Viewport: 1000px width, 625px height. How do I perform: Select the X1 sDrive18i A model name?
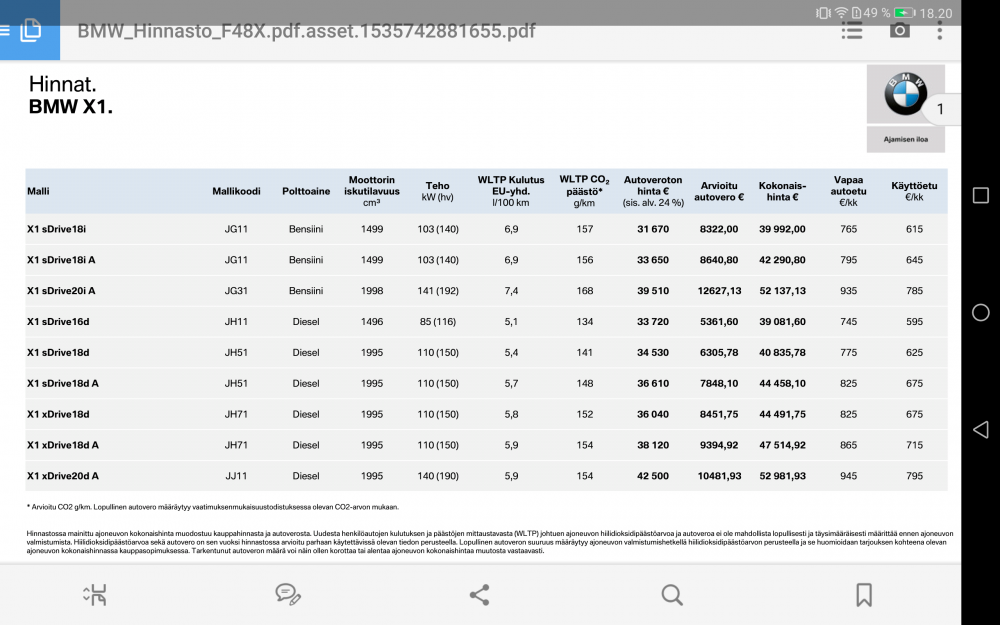point(61,260)
